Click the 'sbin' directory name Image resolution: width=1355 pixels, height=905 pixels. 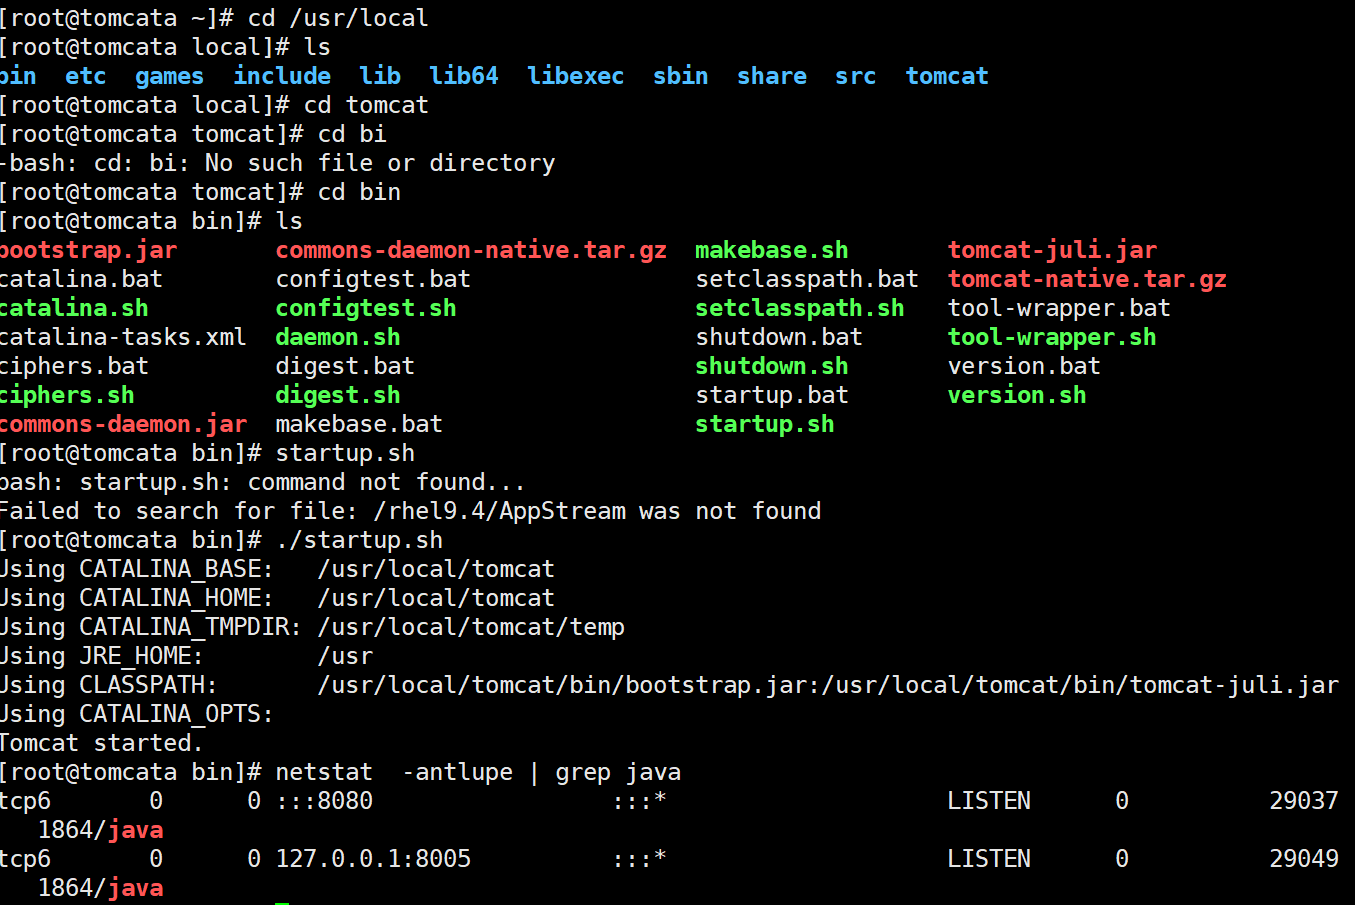point(680,76)
